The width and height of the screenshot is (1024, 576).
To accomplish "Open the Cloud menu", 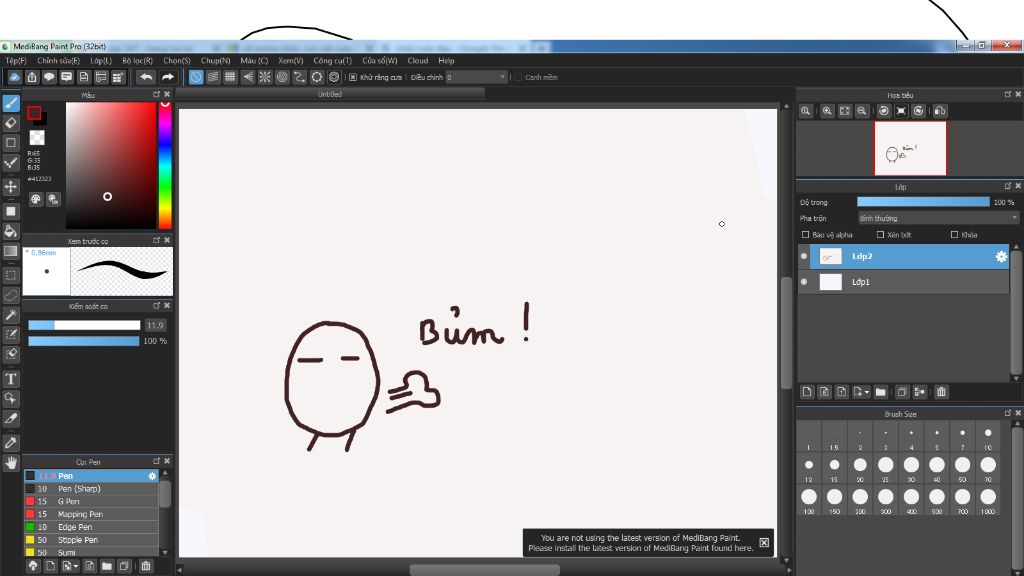I will (418, 61).
